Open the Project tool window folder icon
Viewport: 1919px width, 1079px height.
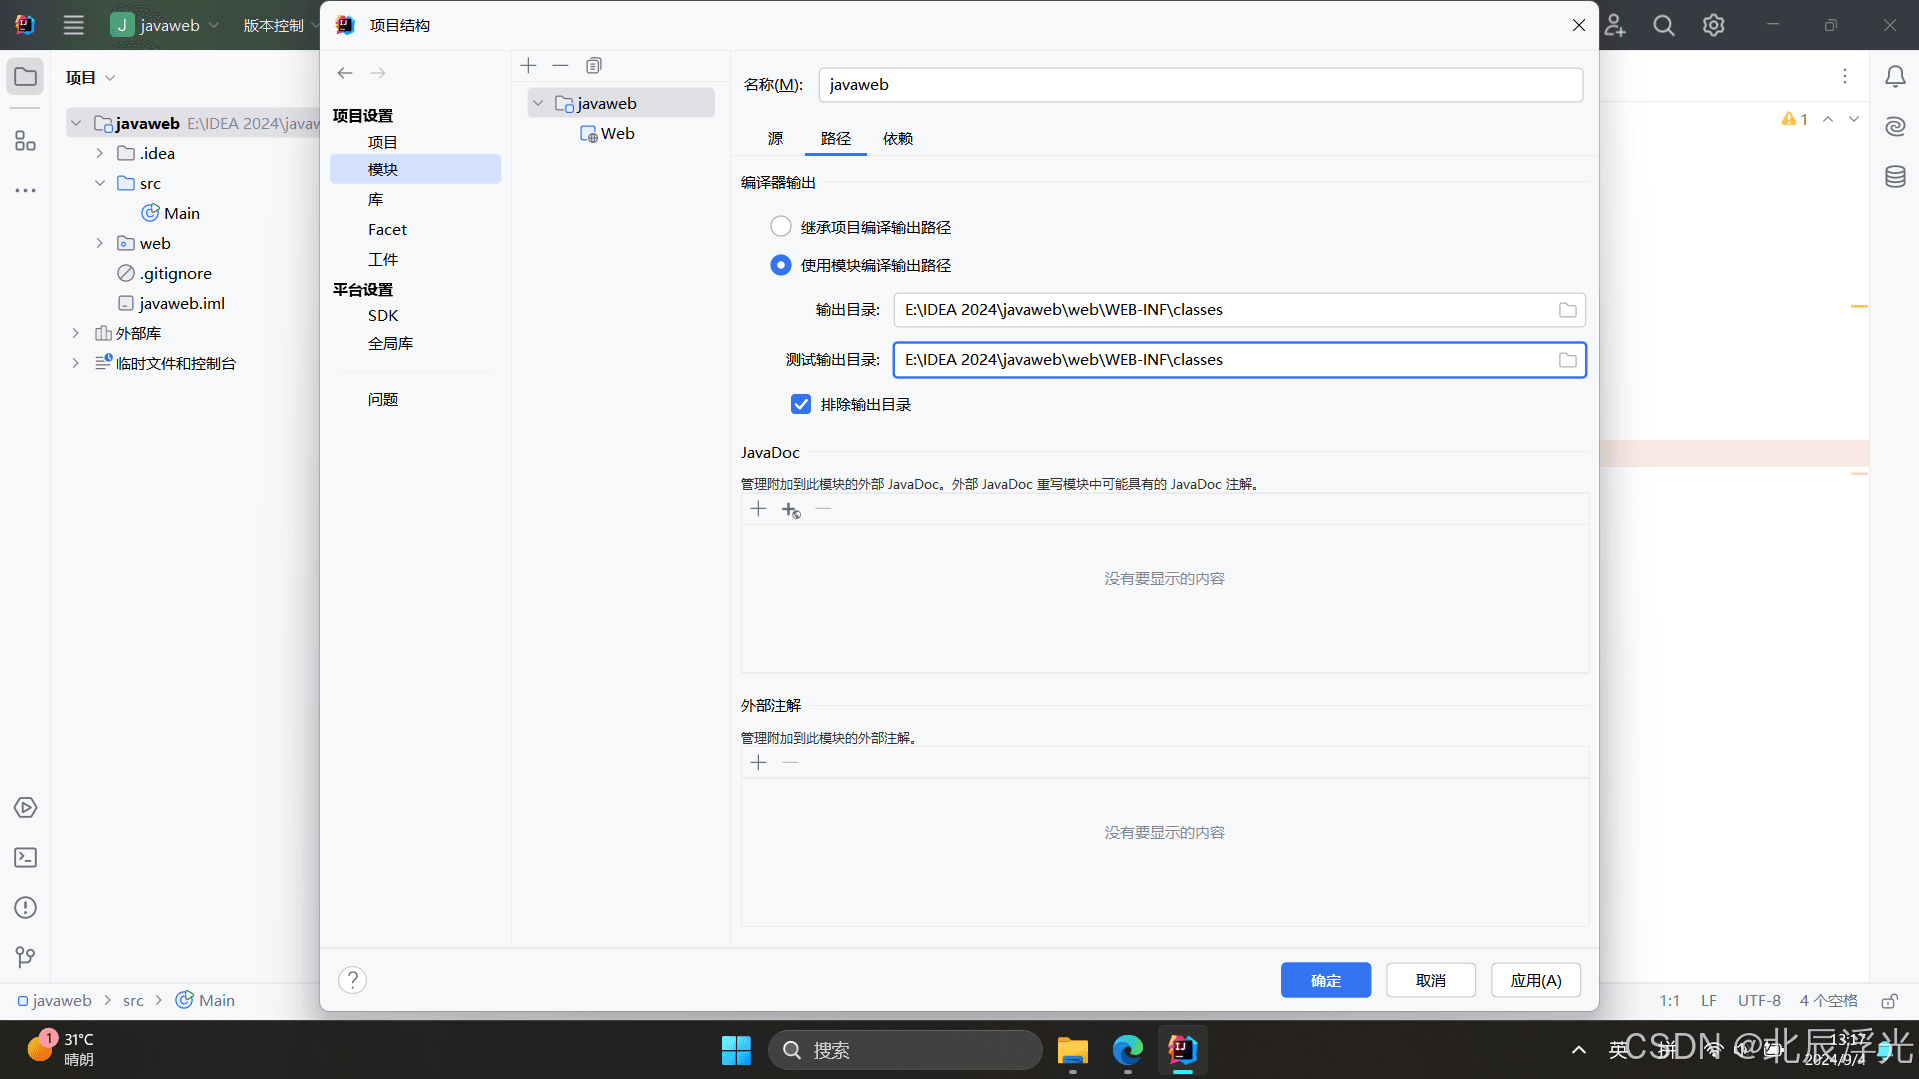point(25,77)
